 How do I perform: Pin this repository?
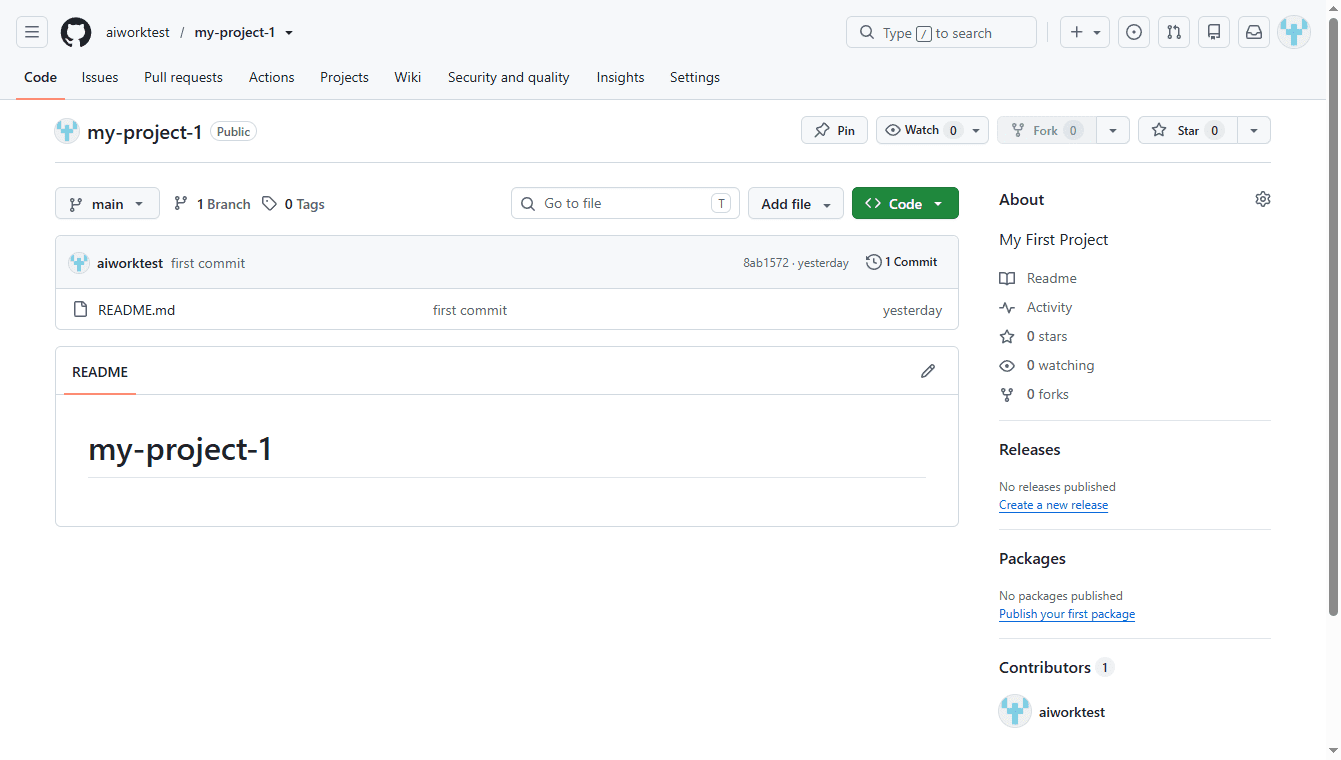tap(834, 130)
